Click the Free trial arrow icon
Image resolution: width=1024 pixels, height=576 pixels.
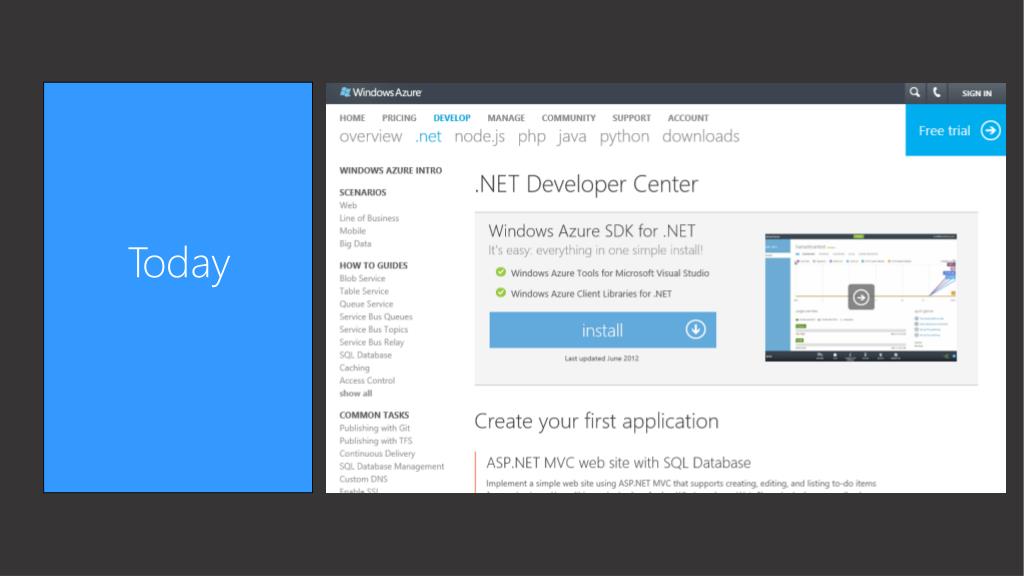[990, 131]
